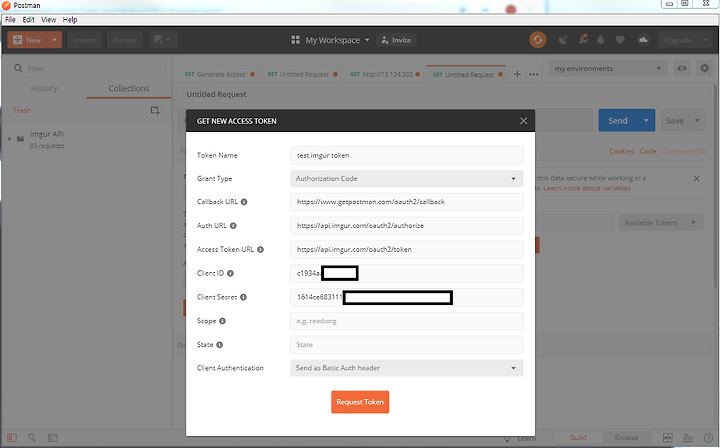Image resolution: width=720 pixels, height=448 pixels.
Task: Open the Postman console icon in status bar
Action: tap(53, 437)
